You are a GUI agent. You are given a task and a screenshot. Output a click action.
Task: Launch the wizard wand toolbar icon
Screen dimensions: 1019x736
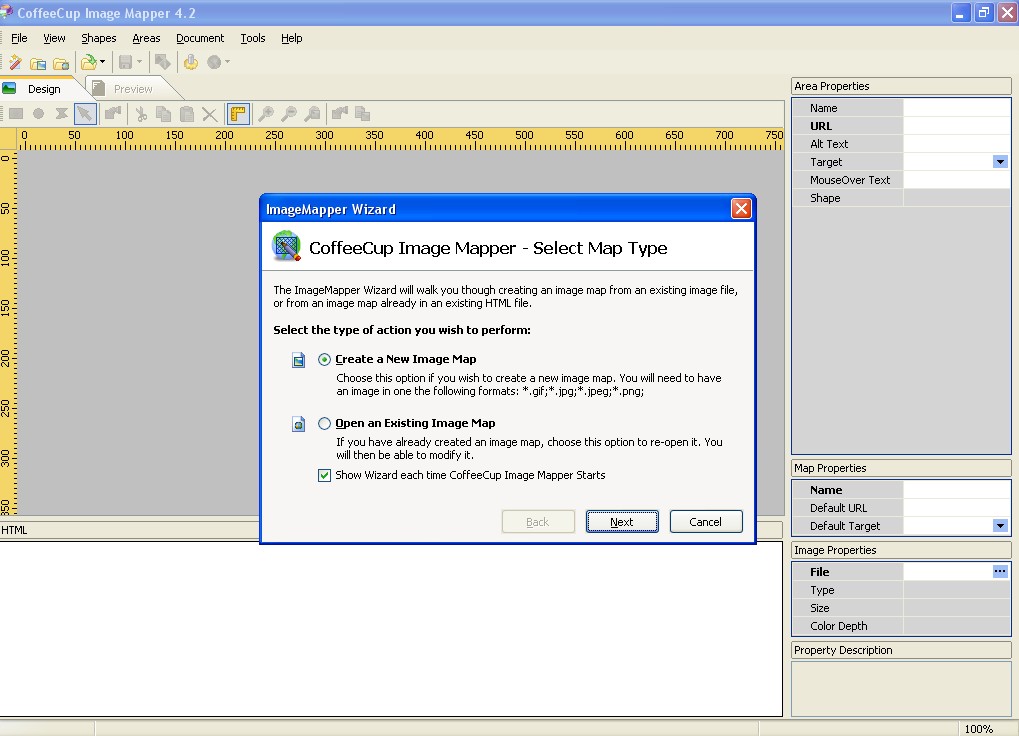pyautogui.click(x=15, y=62)
